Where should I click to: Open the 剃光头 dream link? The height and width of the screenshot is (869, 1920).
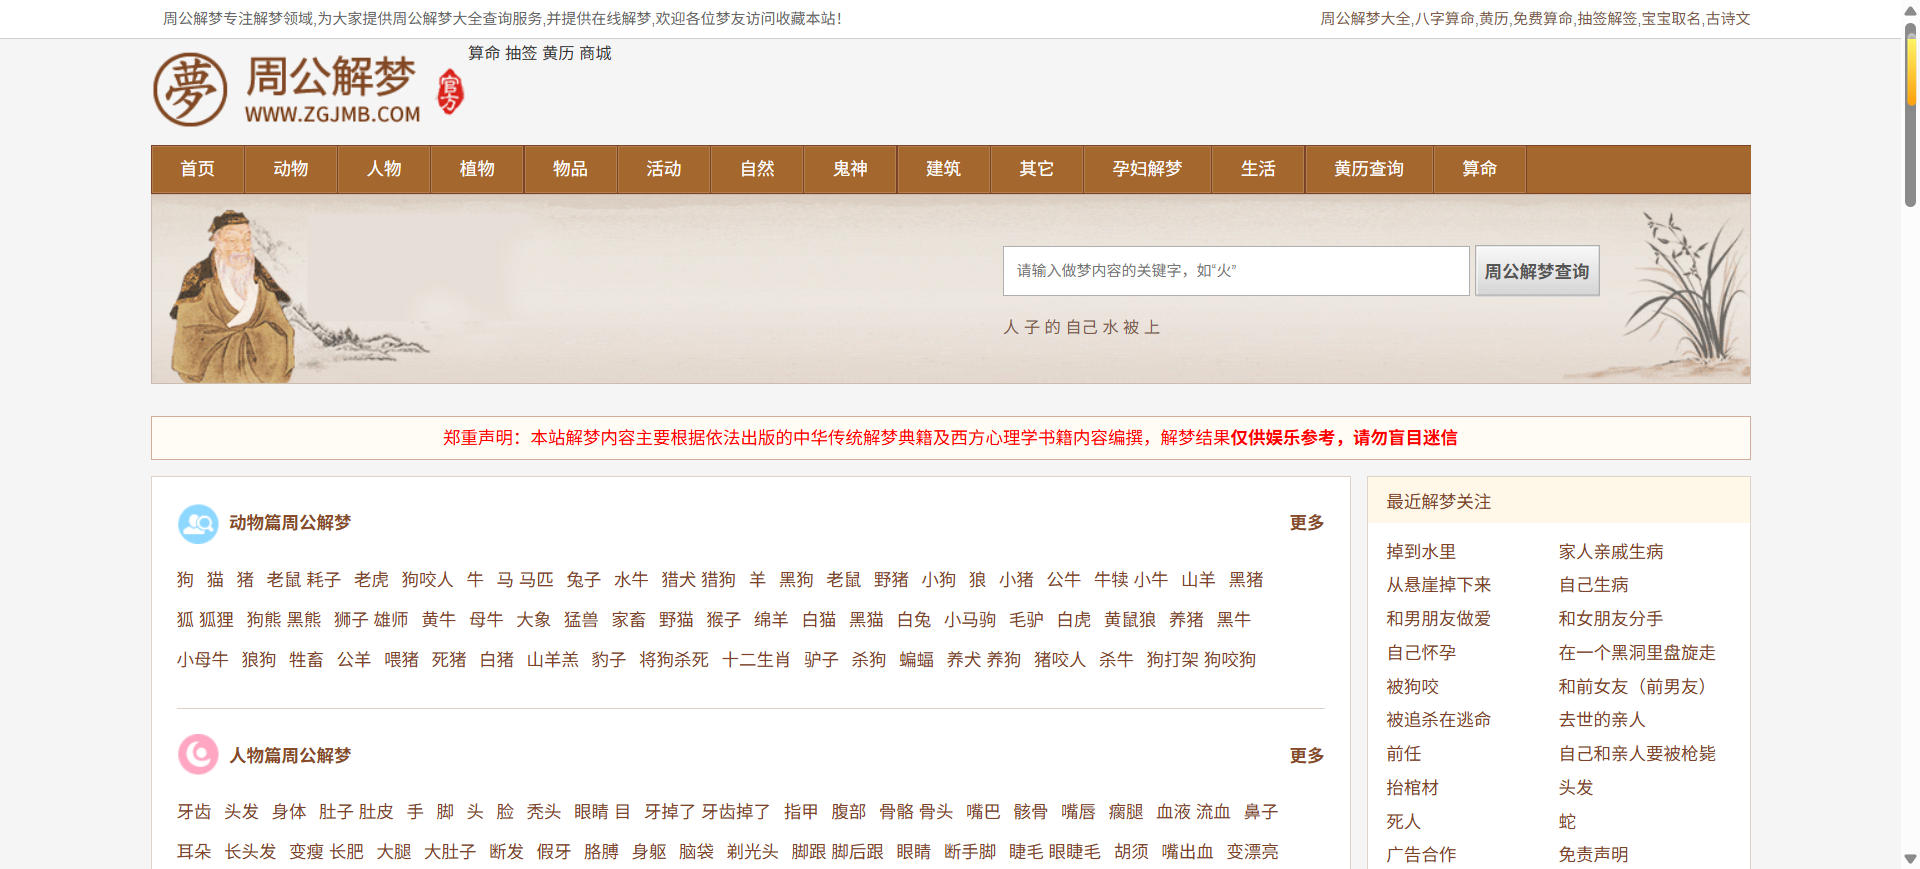(752, 852)
